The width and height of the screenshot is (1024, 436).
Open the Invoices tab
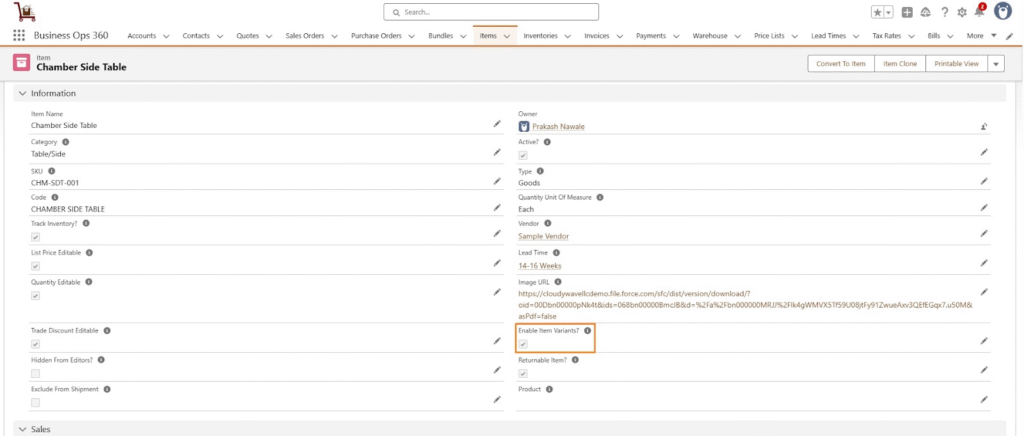(596, 36)
